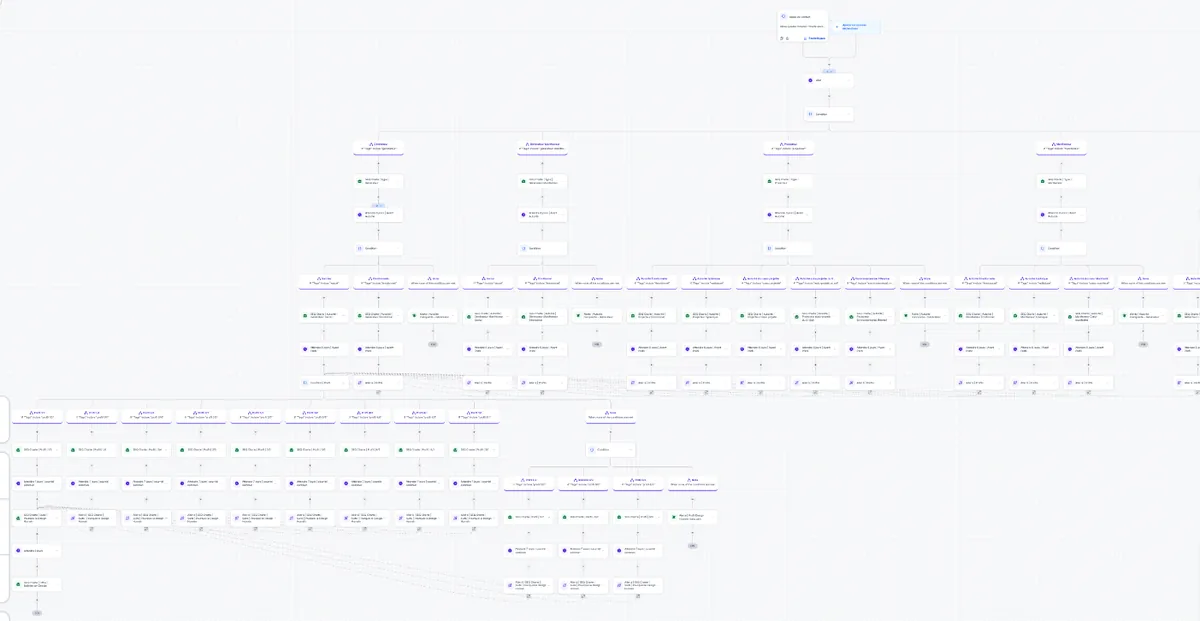Select the leftmost top-level branch header
This screenshot has width=1200, height=621.
point(379,146)
